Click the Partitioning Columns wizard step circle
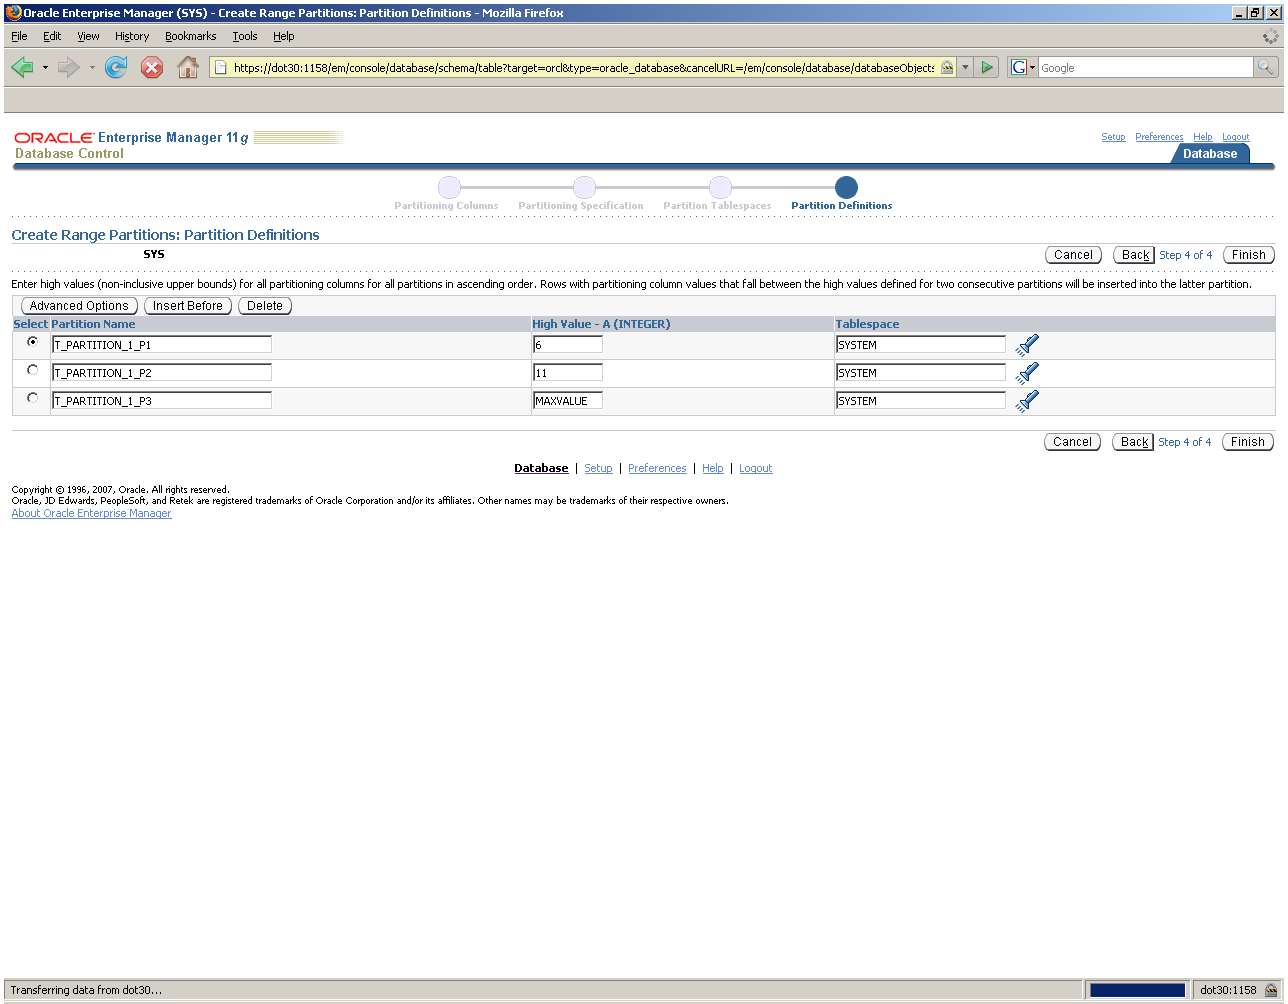Screen dimensions: 1288x1004 point(449,187)
